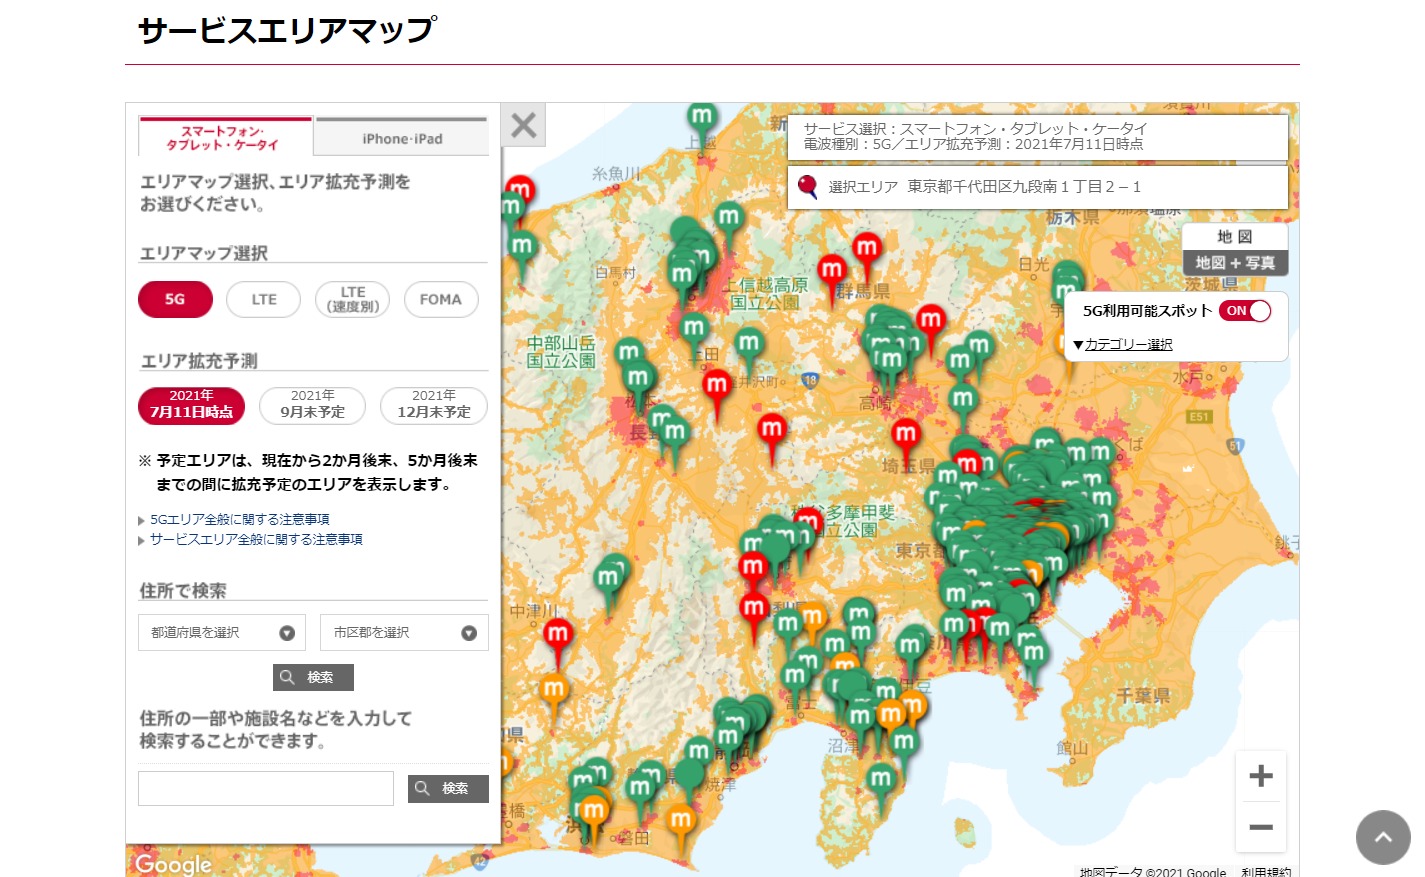Screen dimensions: 1425x877
Task: Select the 5G area map option
Action: [x=175, y=299]
